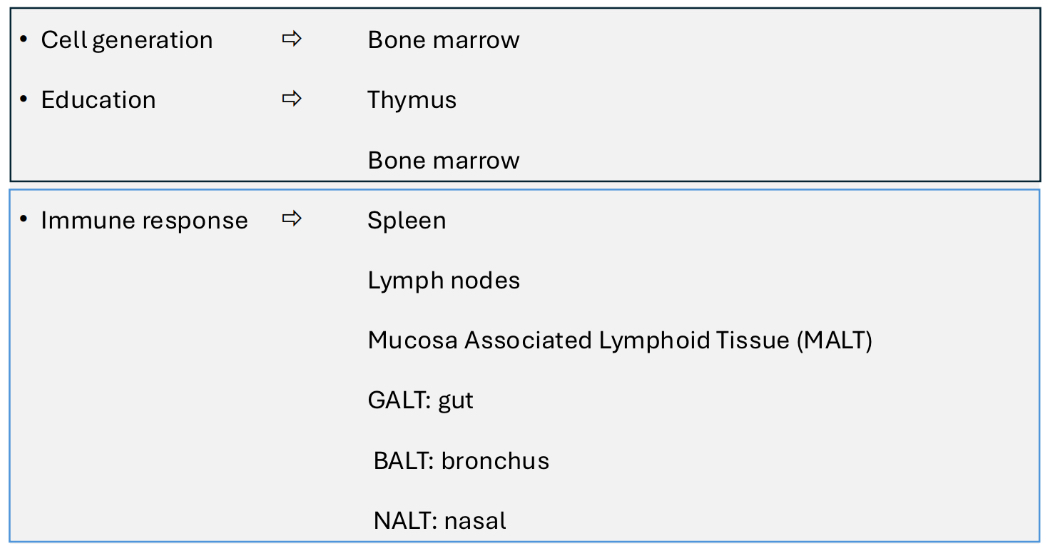Click the BALT: bronchus line
The height and width of the screenshot is (547, 1049).
pos(461,461)
